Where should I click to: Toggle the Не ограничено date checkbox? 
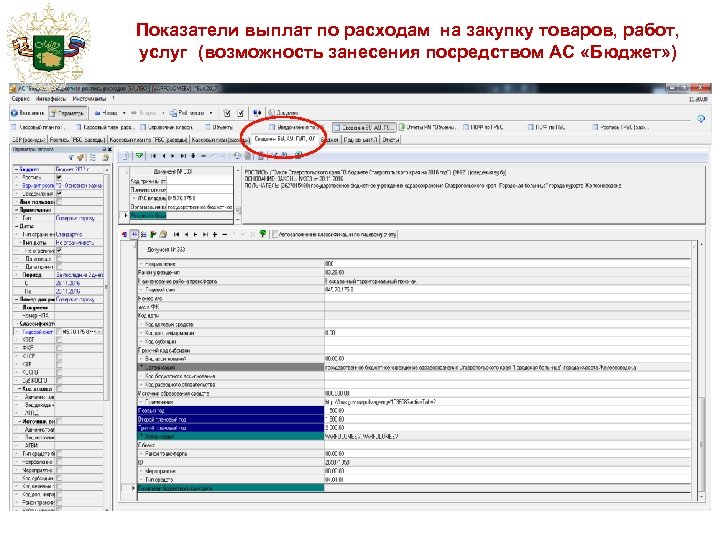tap(59, 251)
